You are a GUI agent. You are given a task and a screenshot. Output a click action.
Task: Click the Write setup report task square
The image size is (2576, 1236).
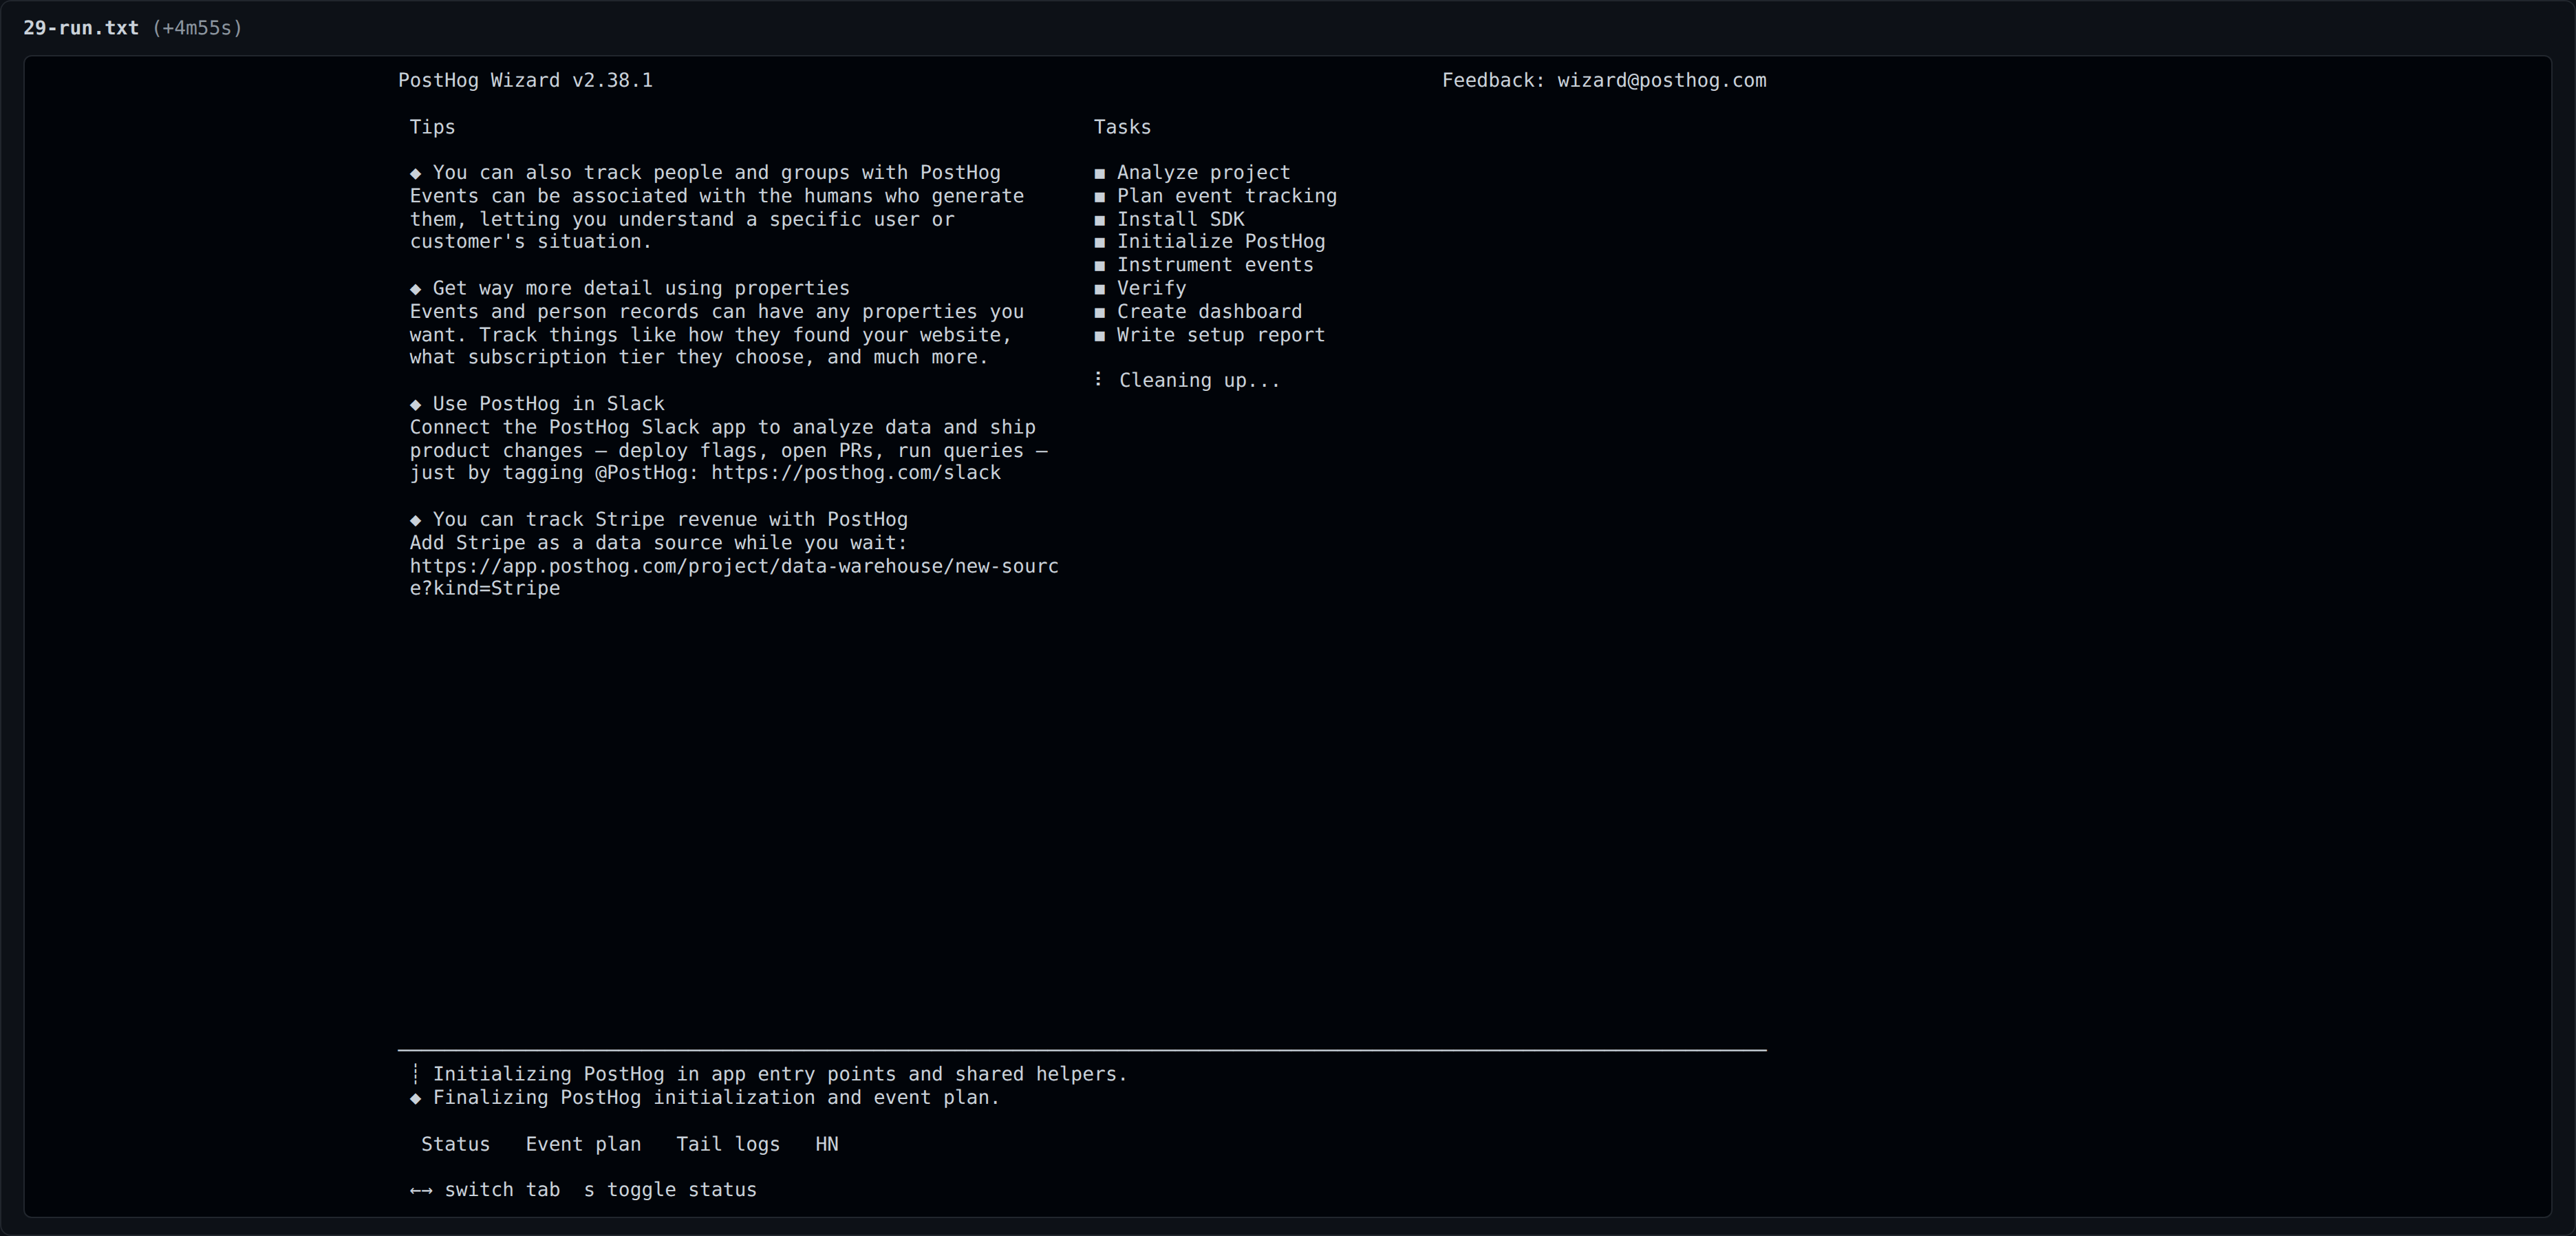pyautogui.click(x=1100, y=336)
